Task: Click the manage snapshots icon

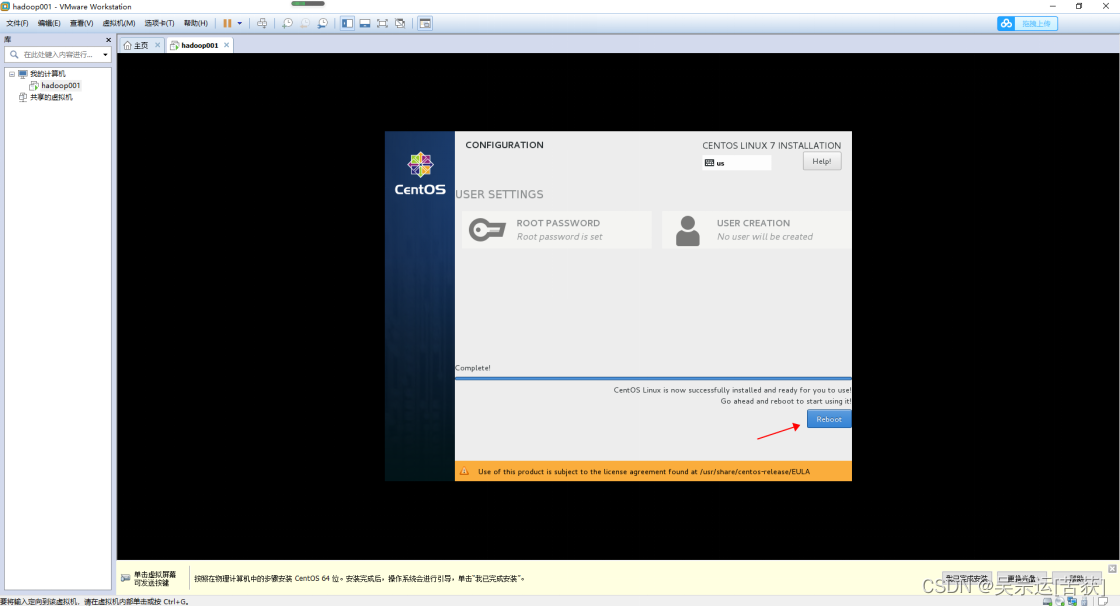Action: click(x=323, y=24)
